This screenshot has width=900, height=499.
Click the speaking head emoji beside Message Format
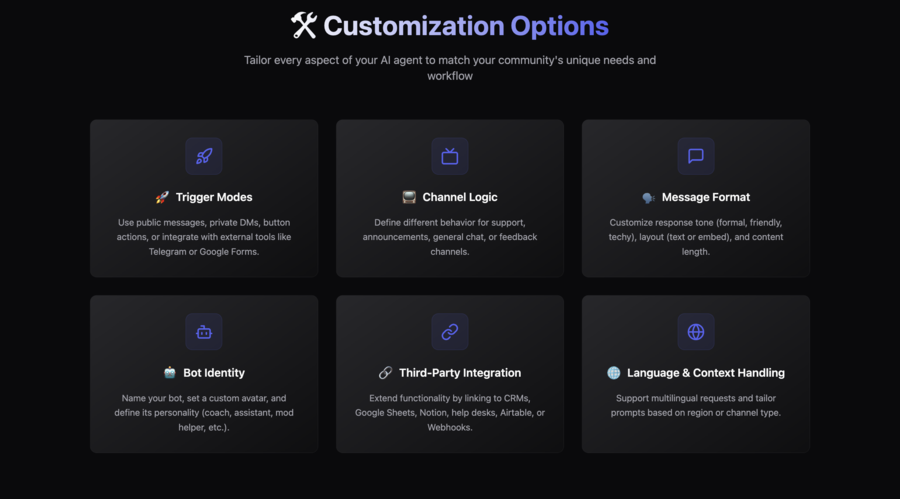click(649, 198)
